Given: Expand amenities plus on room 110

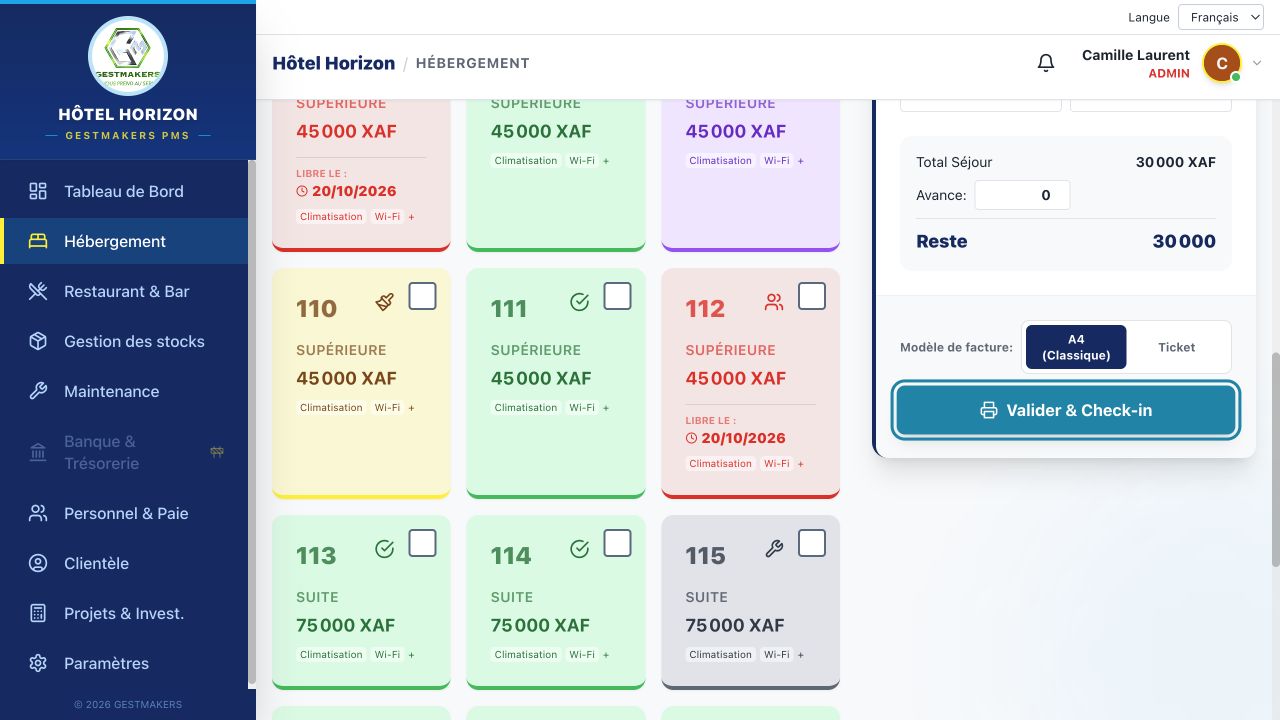Looking at the screenshot, I should [411, 408].
